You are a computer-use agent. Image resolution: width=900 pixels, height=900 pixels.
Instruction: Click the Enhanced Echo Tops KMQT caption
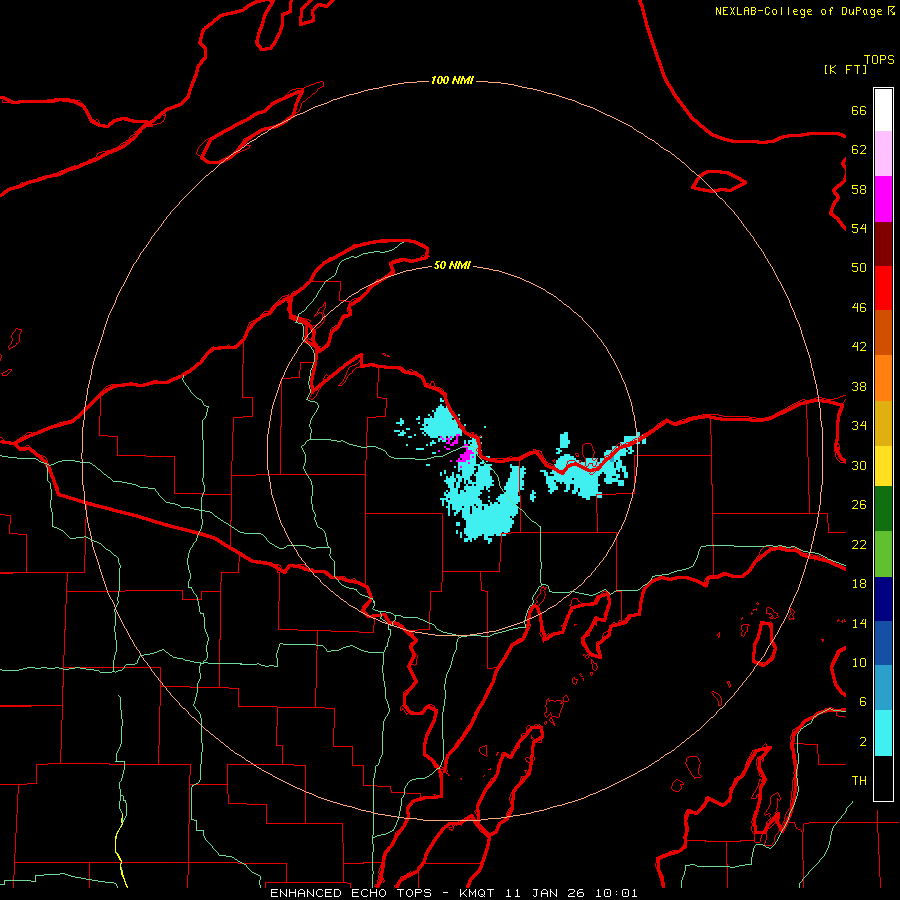coord(453,893)
